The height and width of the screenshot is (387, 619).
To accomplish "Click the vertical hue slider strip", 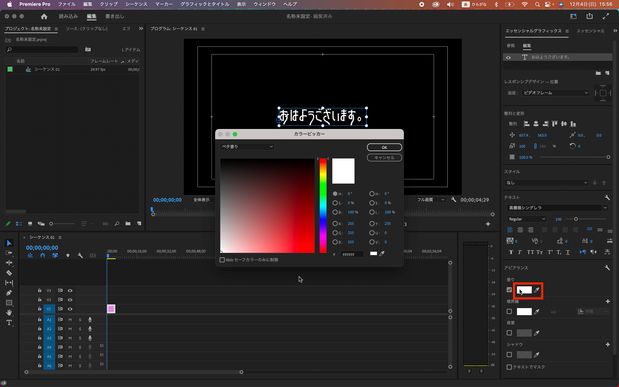I will (x=323, y=206).
